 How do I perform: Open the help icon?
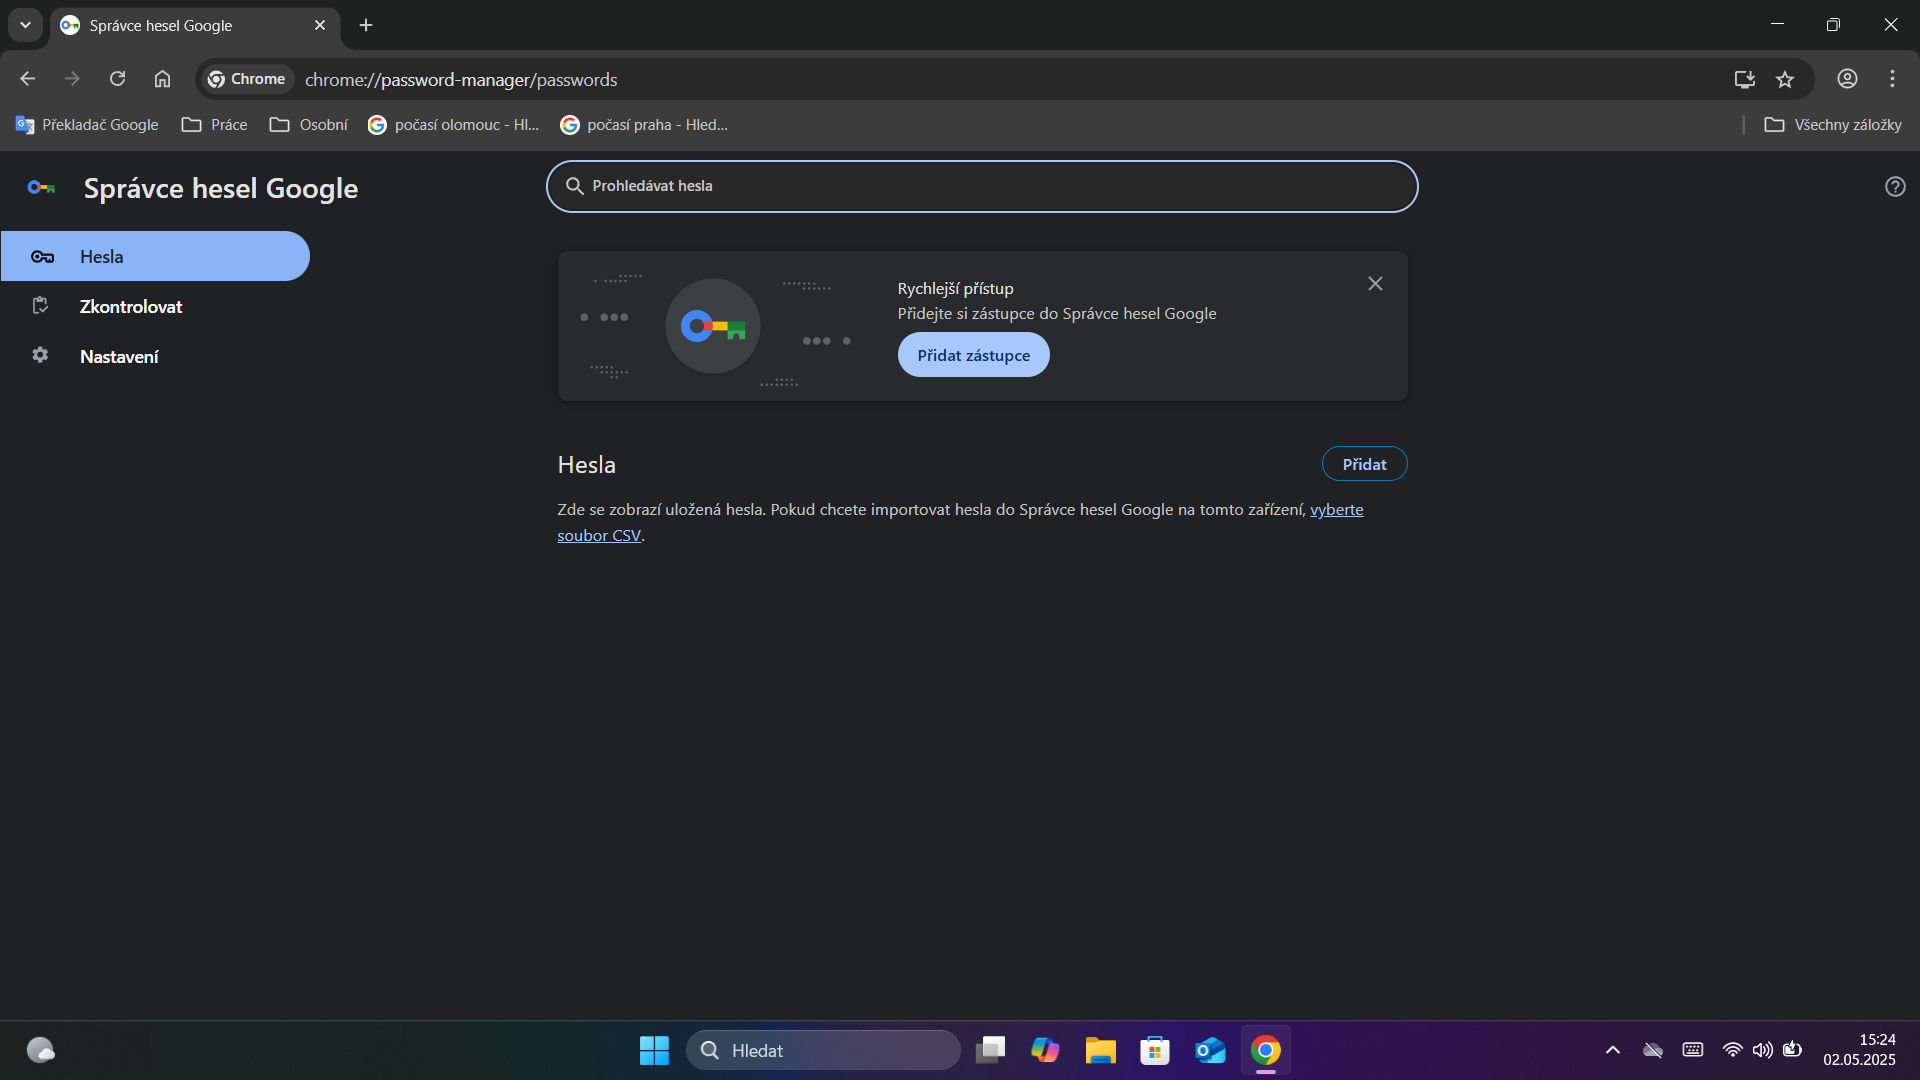(x=1895, y=186)
